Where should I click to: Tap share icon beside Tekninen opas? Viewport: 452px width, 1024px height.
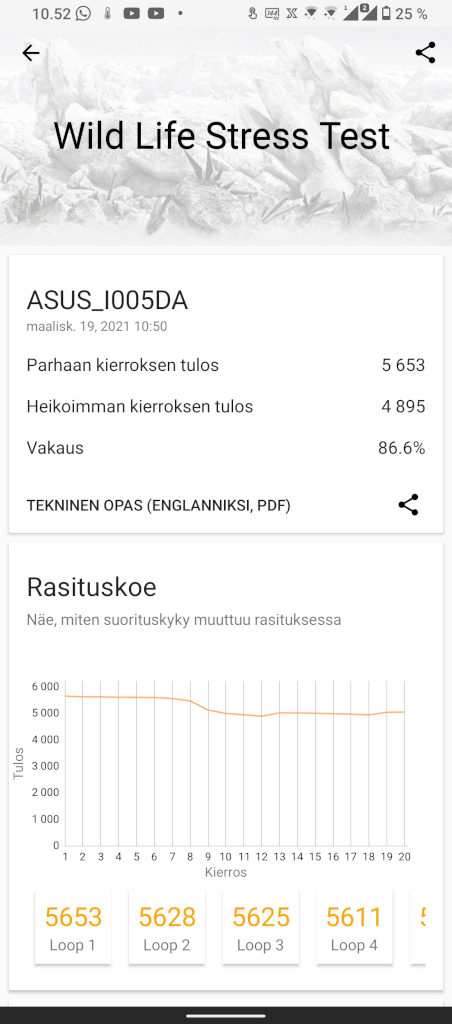[x=408, y=505]
